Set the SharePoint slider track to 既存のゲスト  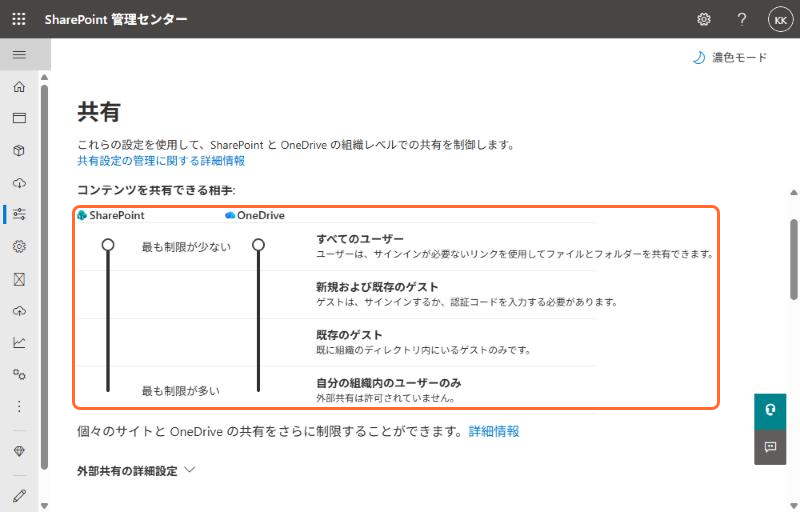[108, 343]
